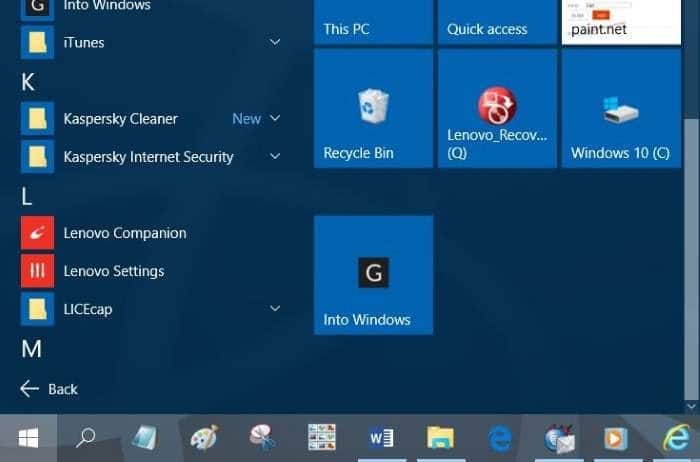Expand Kaspersky Internet Security chevron
The height and width of the screenshot is (462, 700).
(275, 156)
